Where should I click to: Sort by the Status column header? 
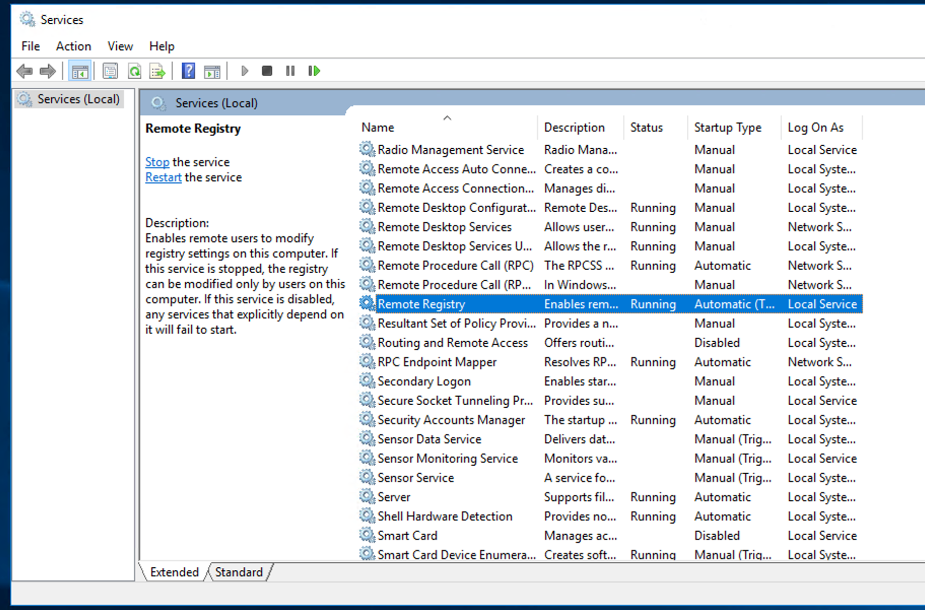pyautogui.click(x=655, y=127)
